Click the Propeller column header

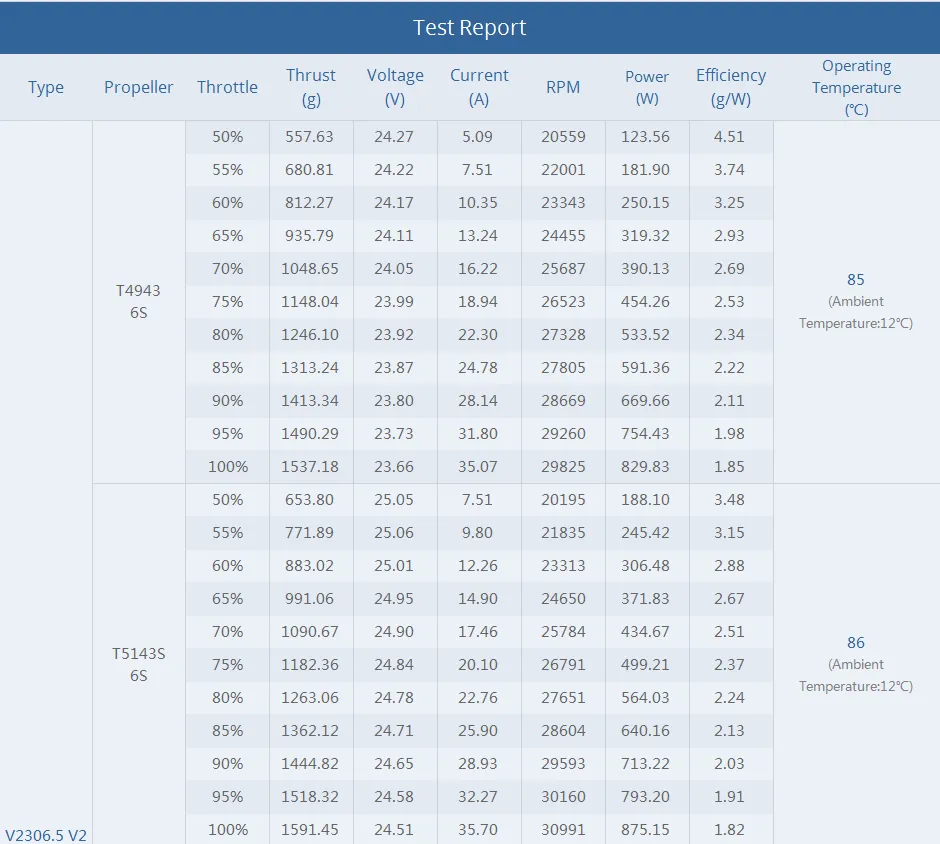pos(138,87)
